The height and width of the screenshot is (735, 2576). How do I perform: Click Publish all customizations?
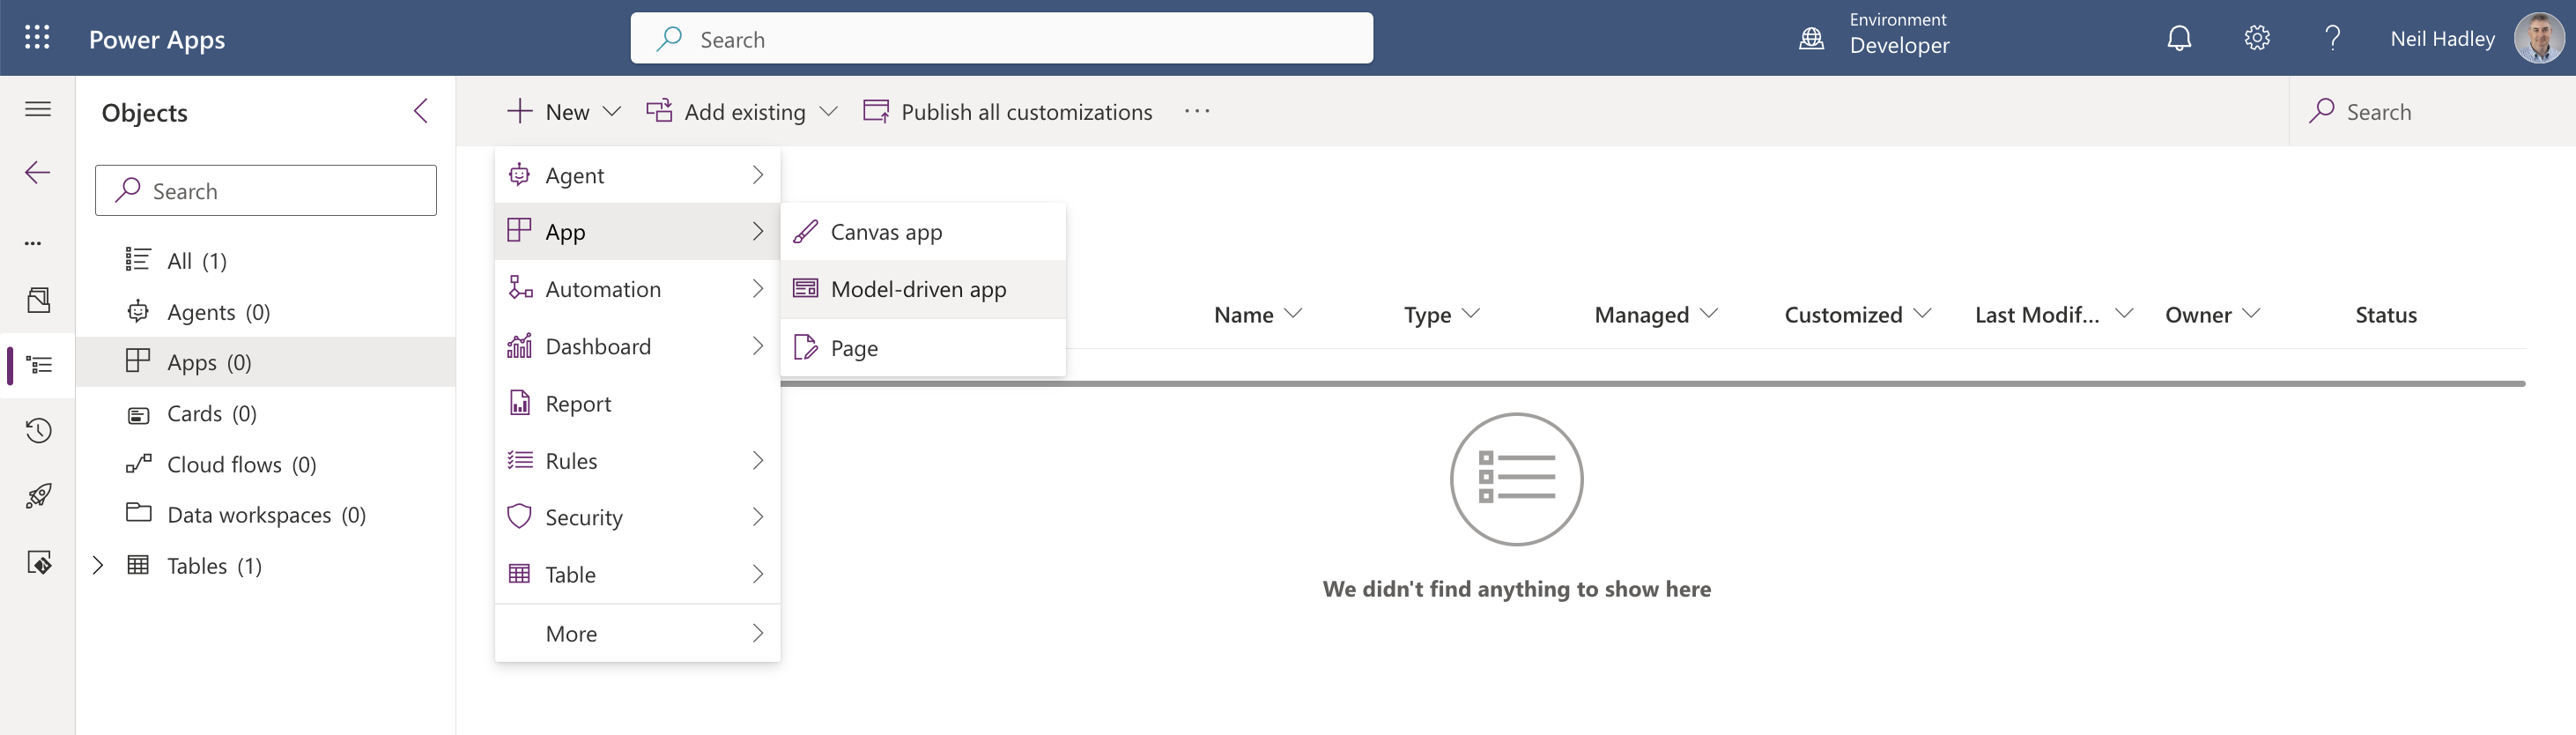(1008, 111)
